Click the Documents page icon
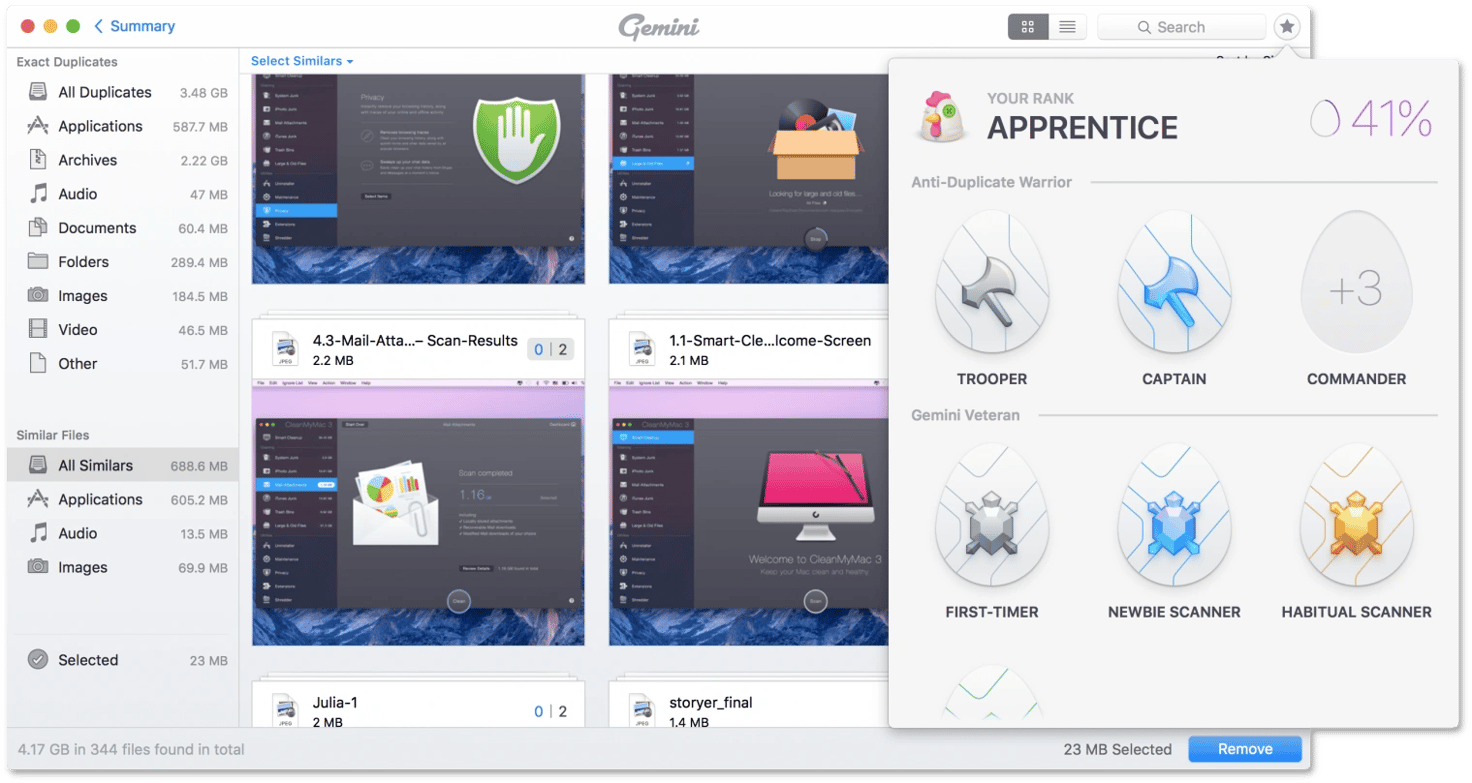The width and height of the screenshot is (1472, 783). pos(38,228)
